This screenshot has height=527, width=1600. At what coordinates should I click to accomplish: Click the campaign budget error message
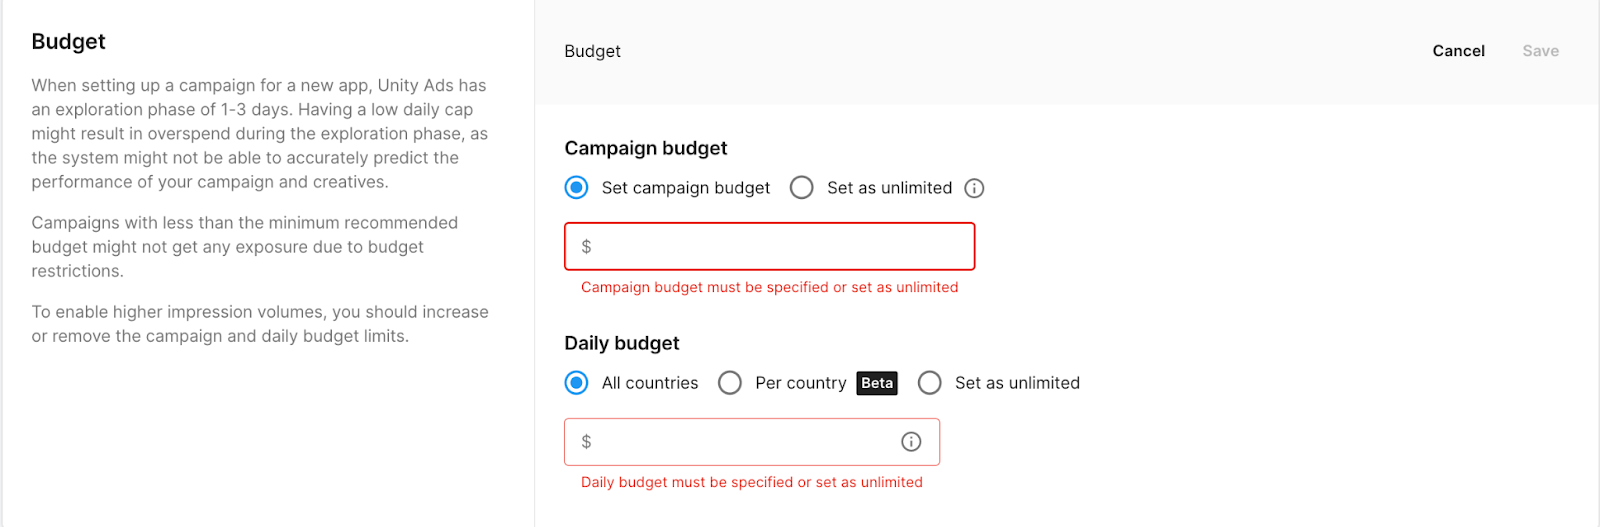coord(769,287)
